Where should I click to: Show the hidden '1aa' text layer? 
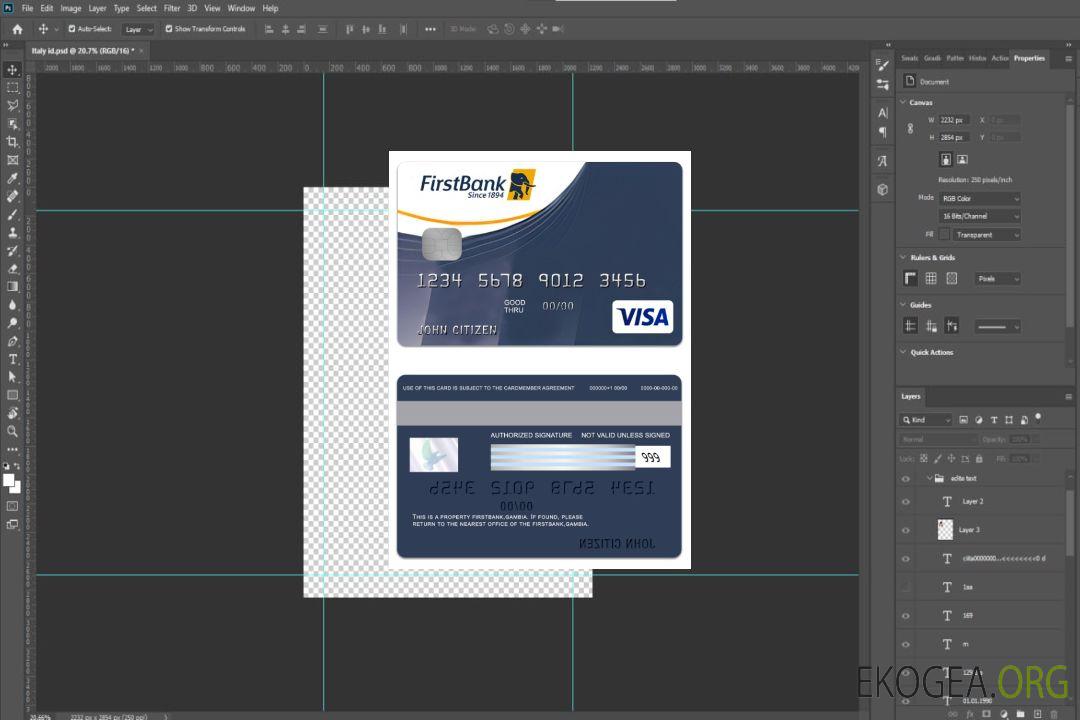[906, 588]
